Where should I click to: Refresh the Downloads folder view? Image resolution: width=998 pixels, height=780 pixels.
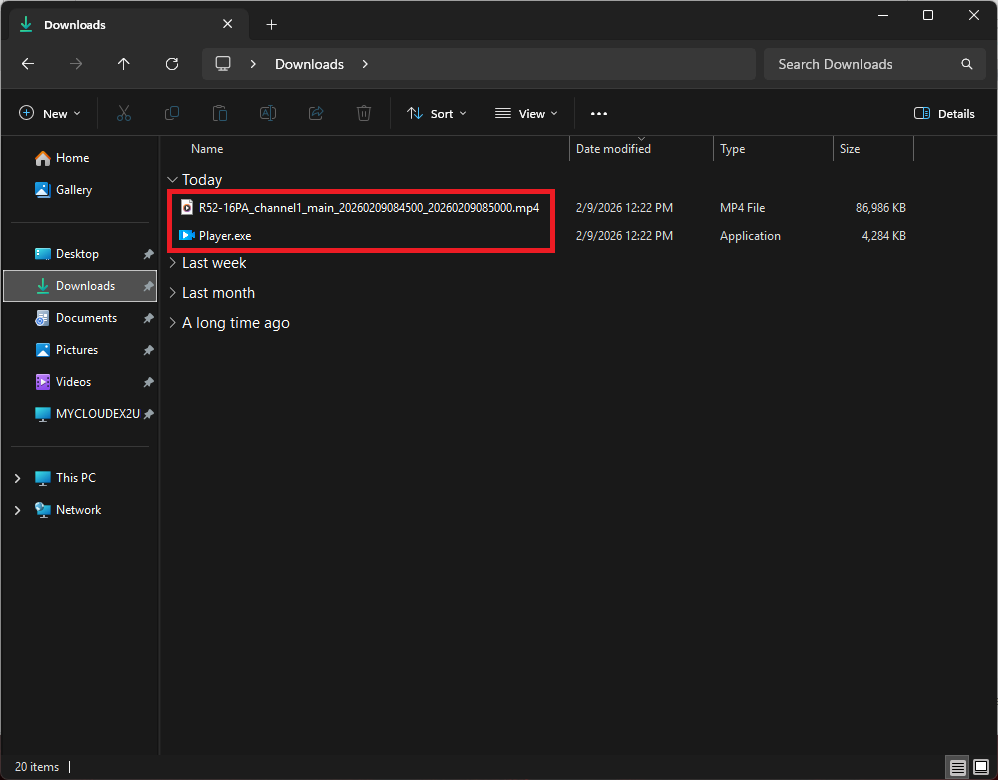tap(172, 64)
